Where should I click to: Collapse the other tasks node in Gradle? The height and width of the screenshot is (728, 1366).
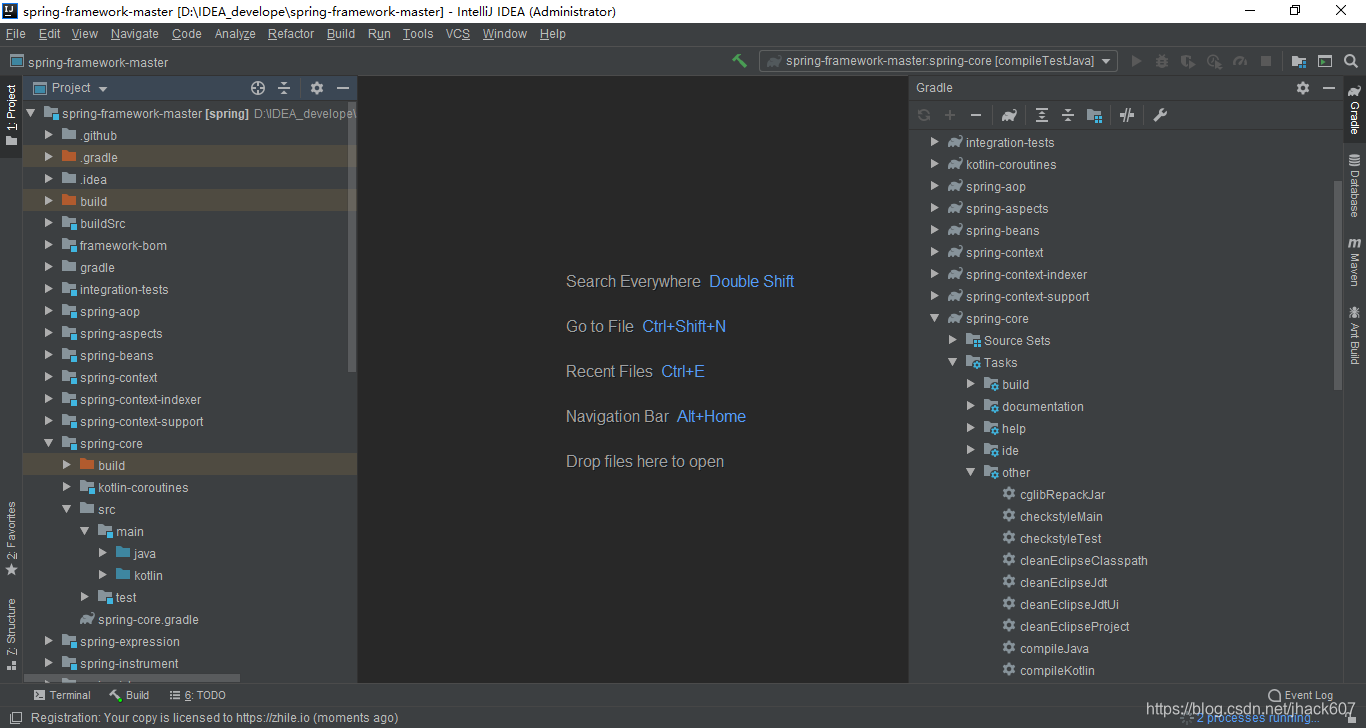[970, 472]
